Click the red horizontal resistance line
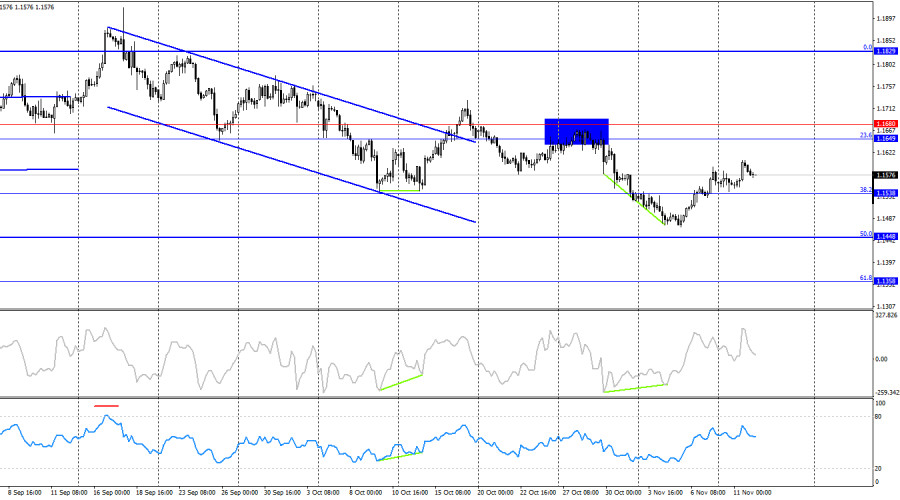 click(300, 125)
